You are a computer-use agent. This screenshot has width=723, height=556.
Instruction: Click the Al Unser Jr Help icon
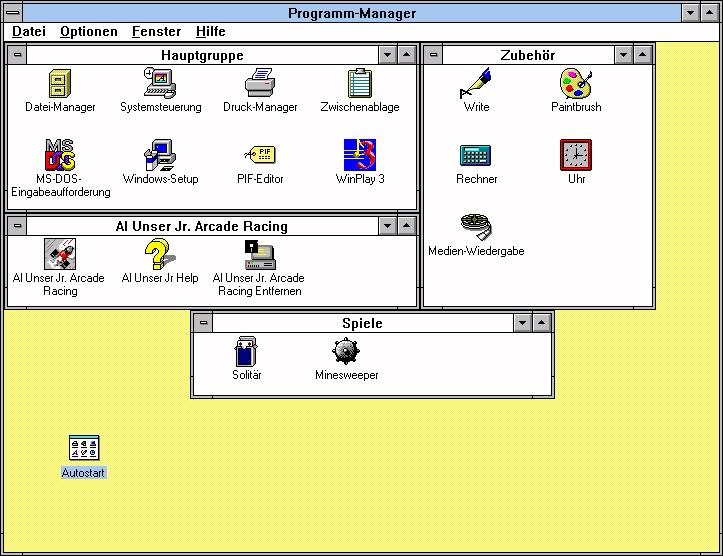[160, 255]
